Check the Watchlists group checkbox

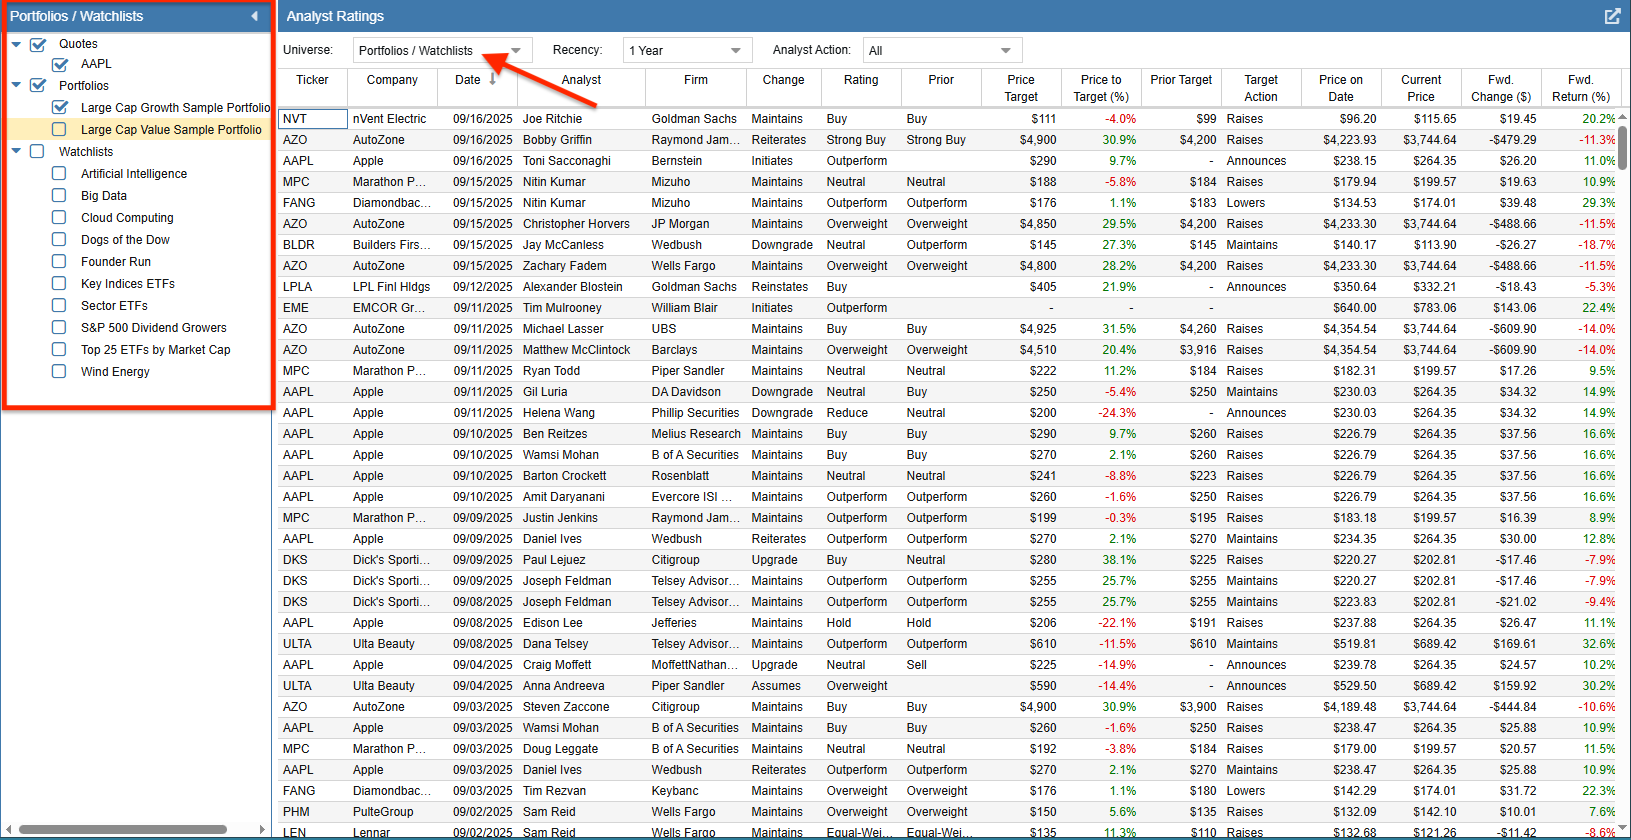(x=37, y=151)
